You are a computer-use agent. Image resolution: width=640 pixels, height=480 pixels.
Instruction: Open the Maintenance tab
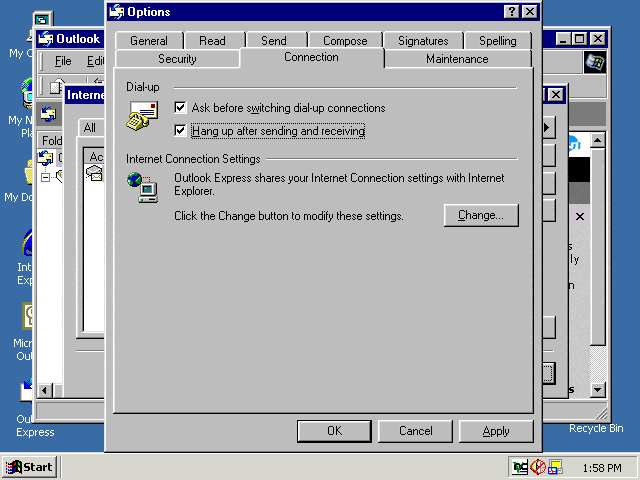point(457,59)
